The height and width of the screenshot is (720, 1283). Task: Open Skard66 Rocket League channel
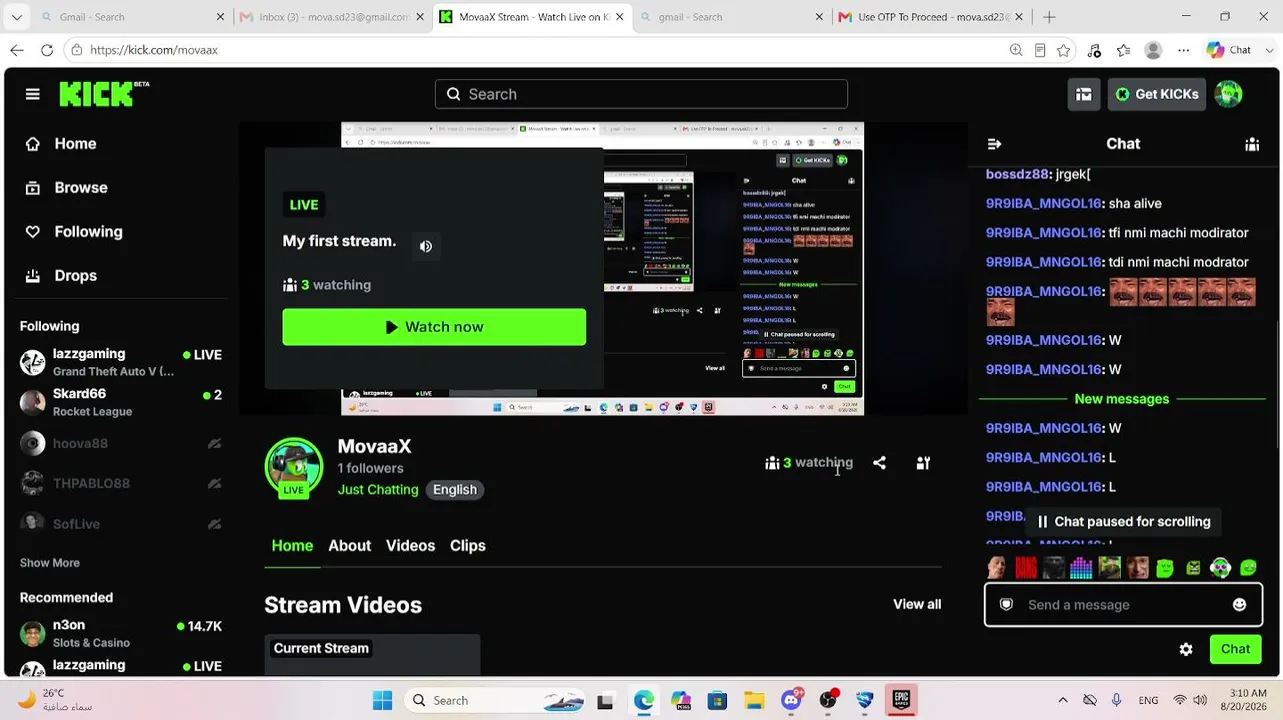coord(121,402)
